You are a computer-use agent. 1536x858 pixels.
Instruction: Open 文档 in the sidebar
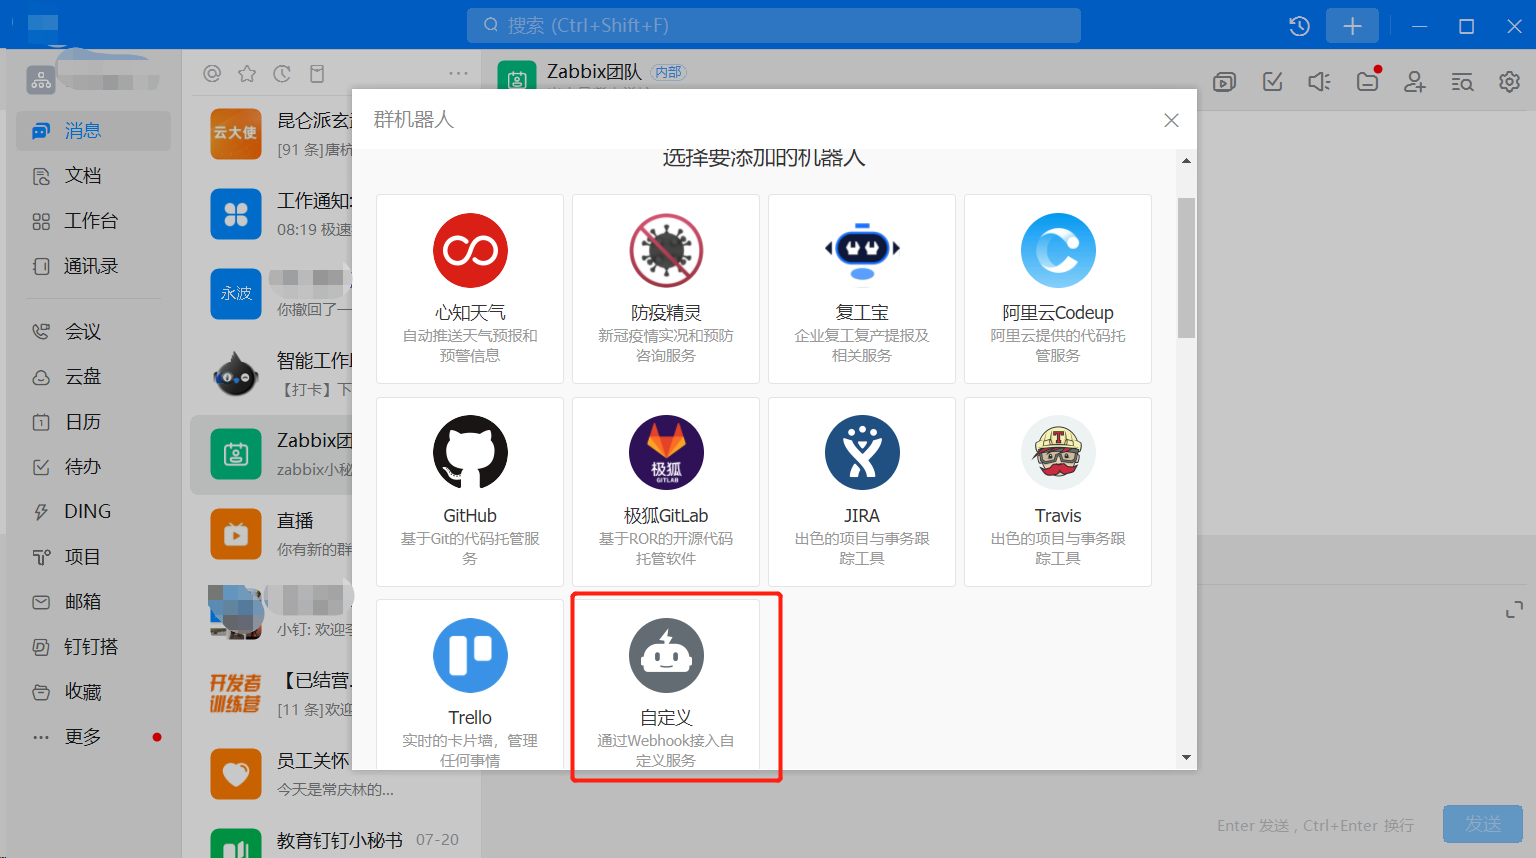93,176
